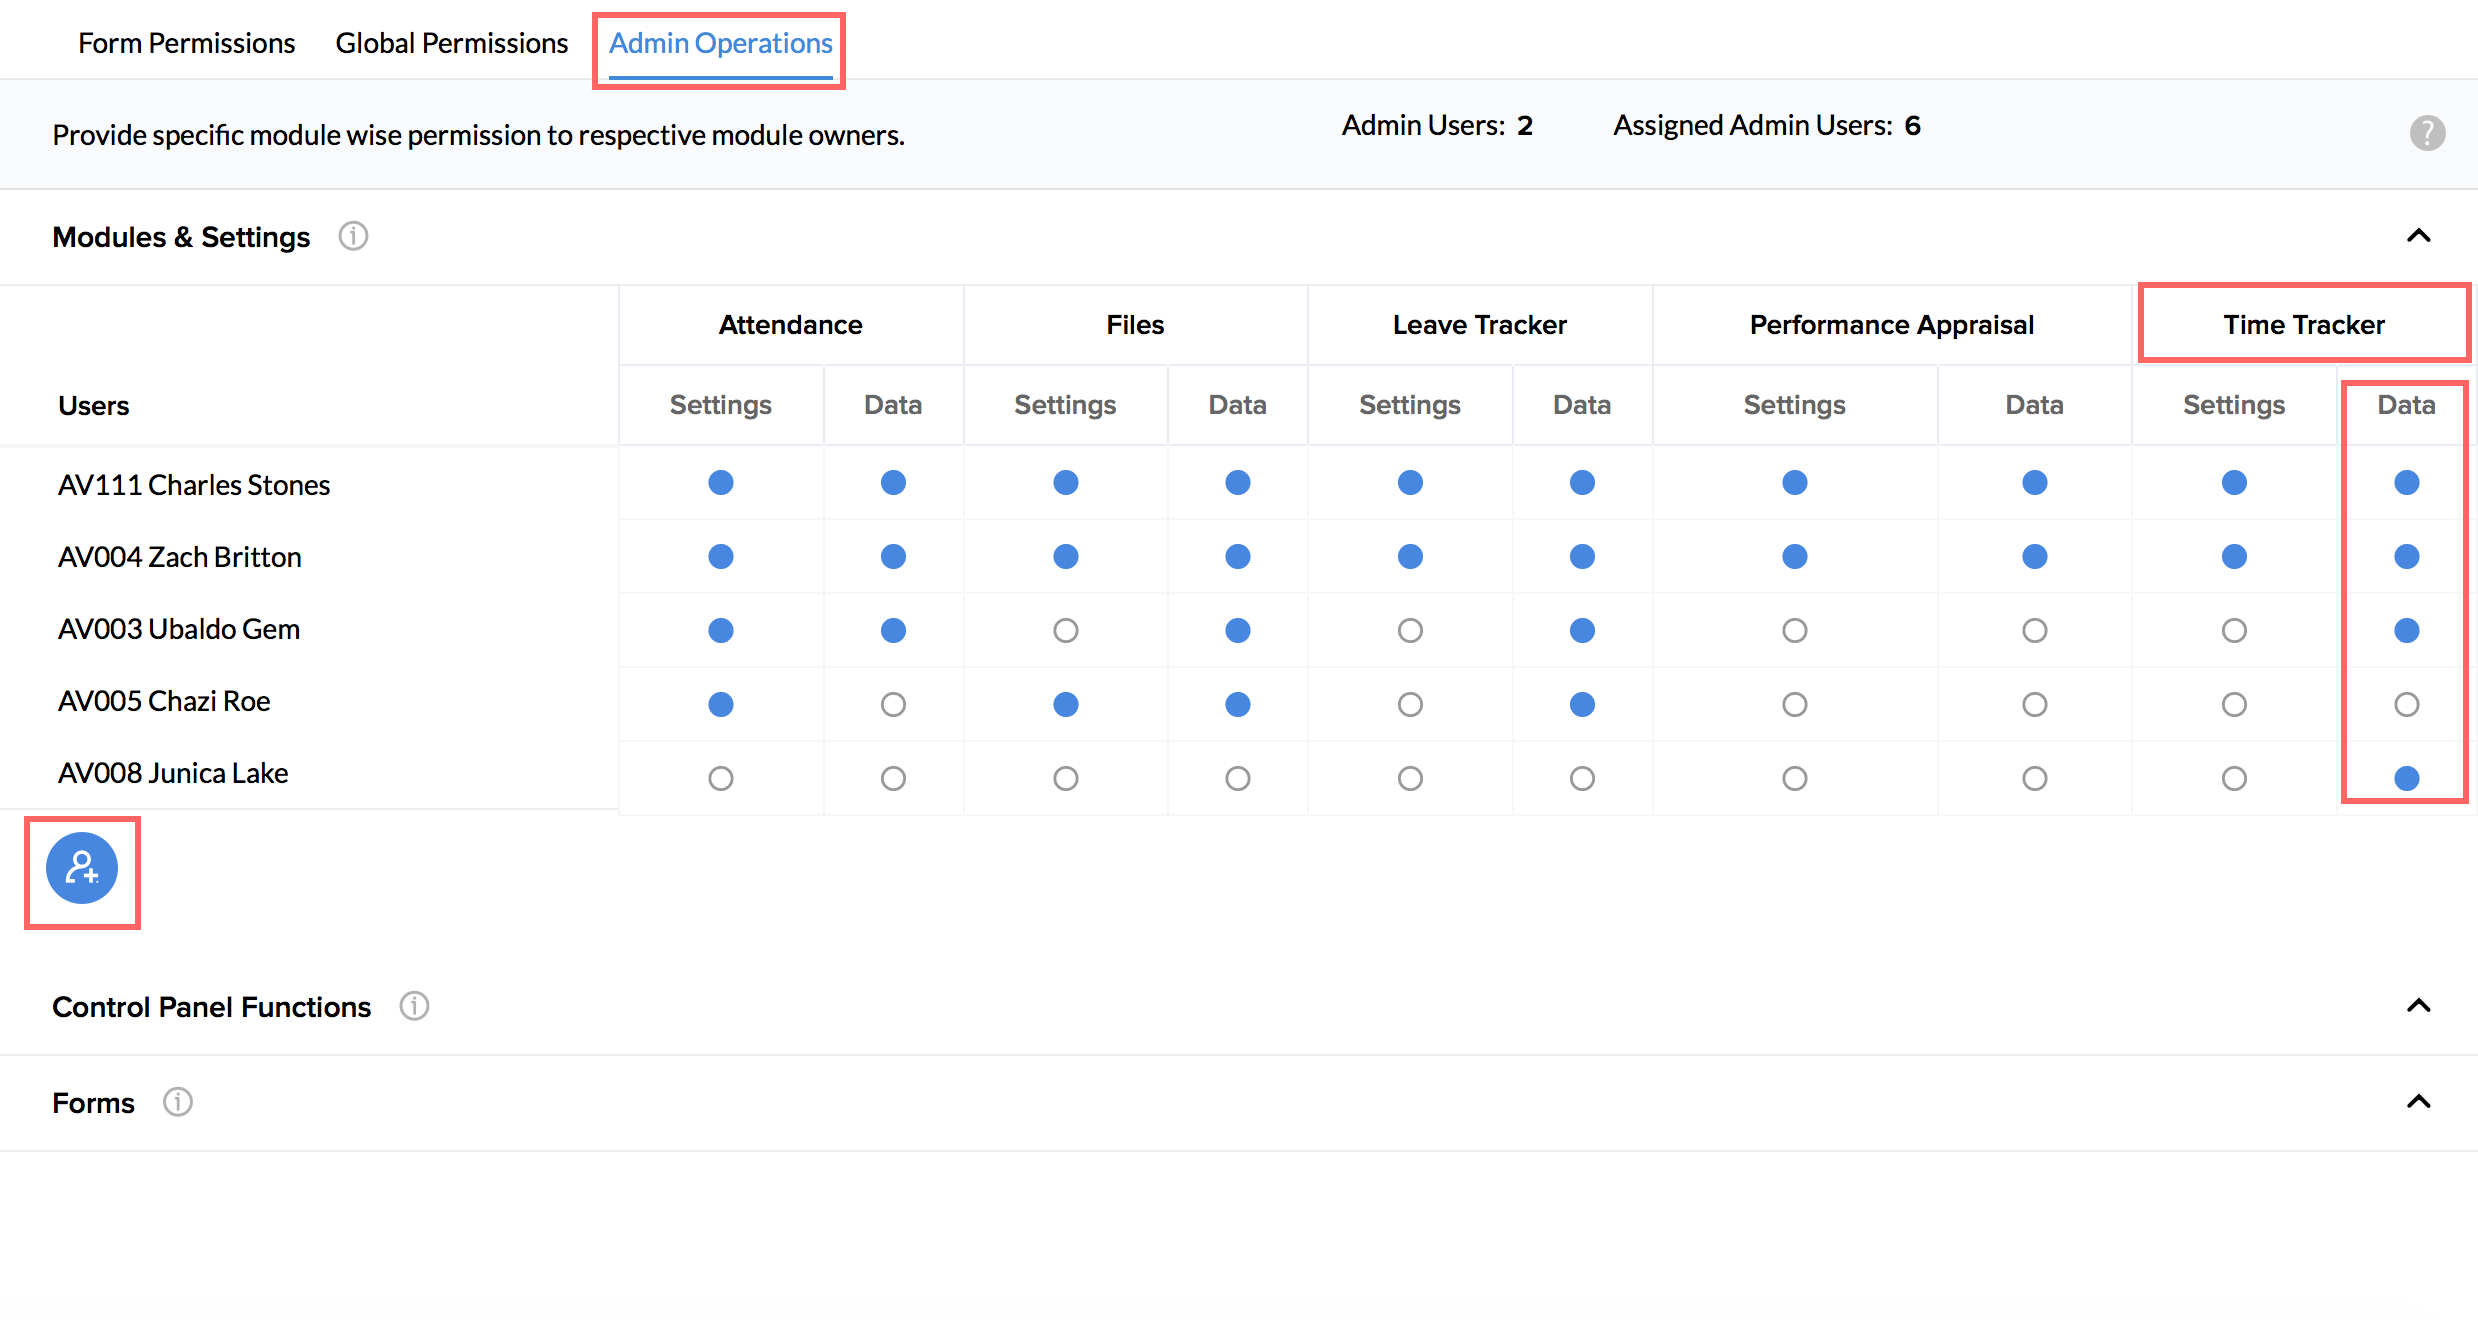Click the help question mark icon

coord(2427,133)
